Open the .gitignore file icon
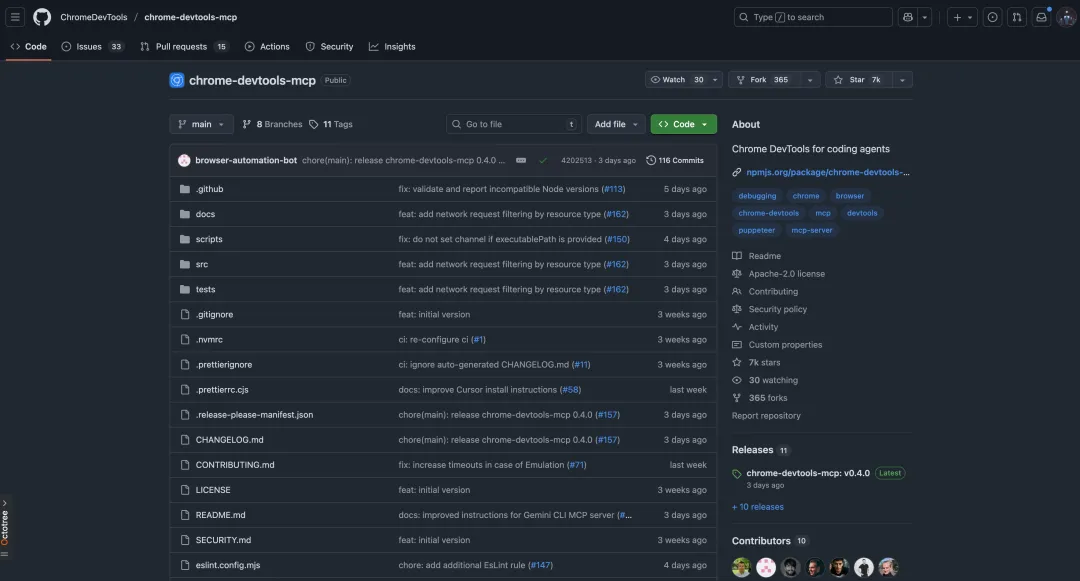1080x581 pixels. (x=185, y=315)
